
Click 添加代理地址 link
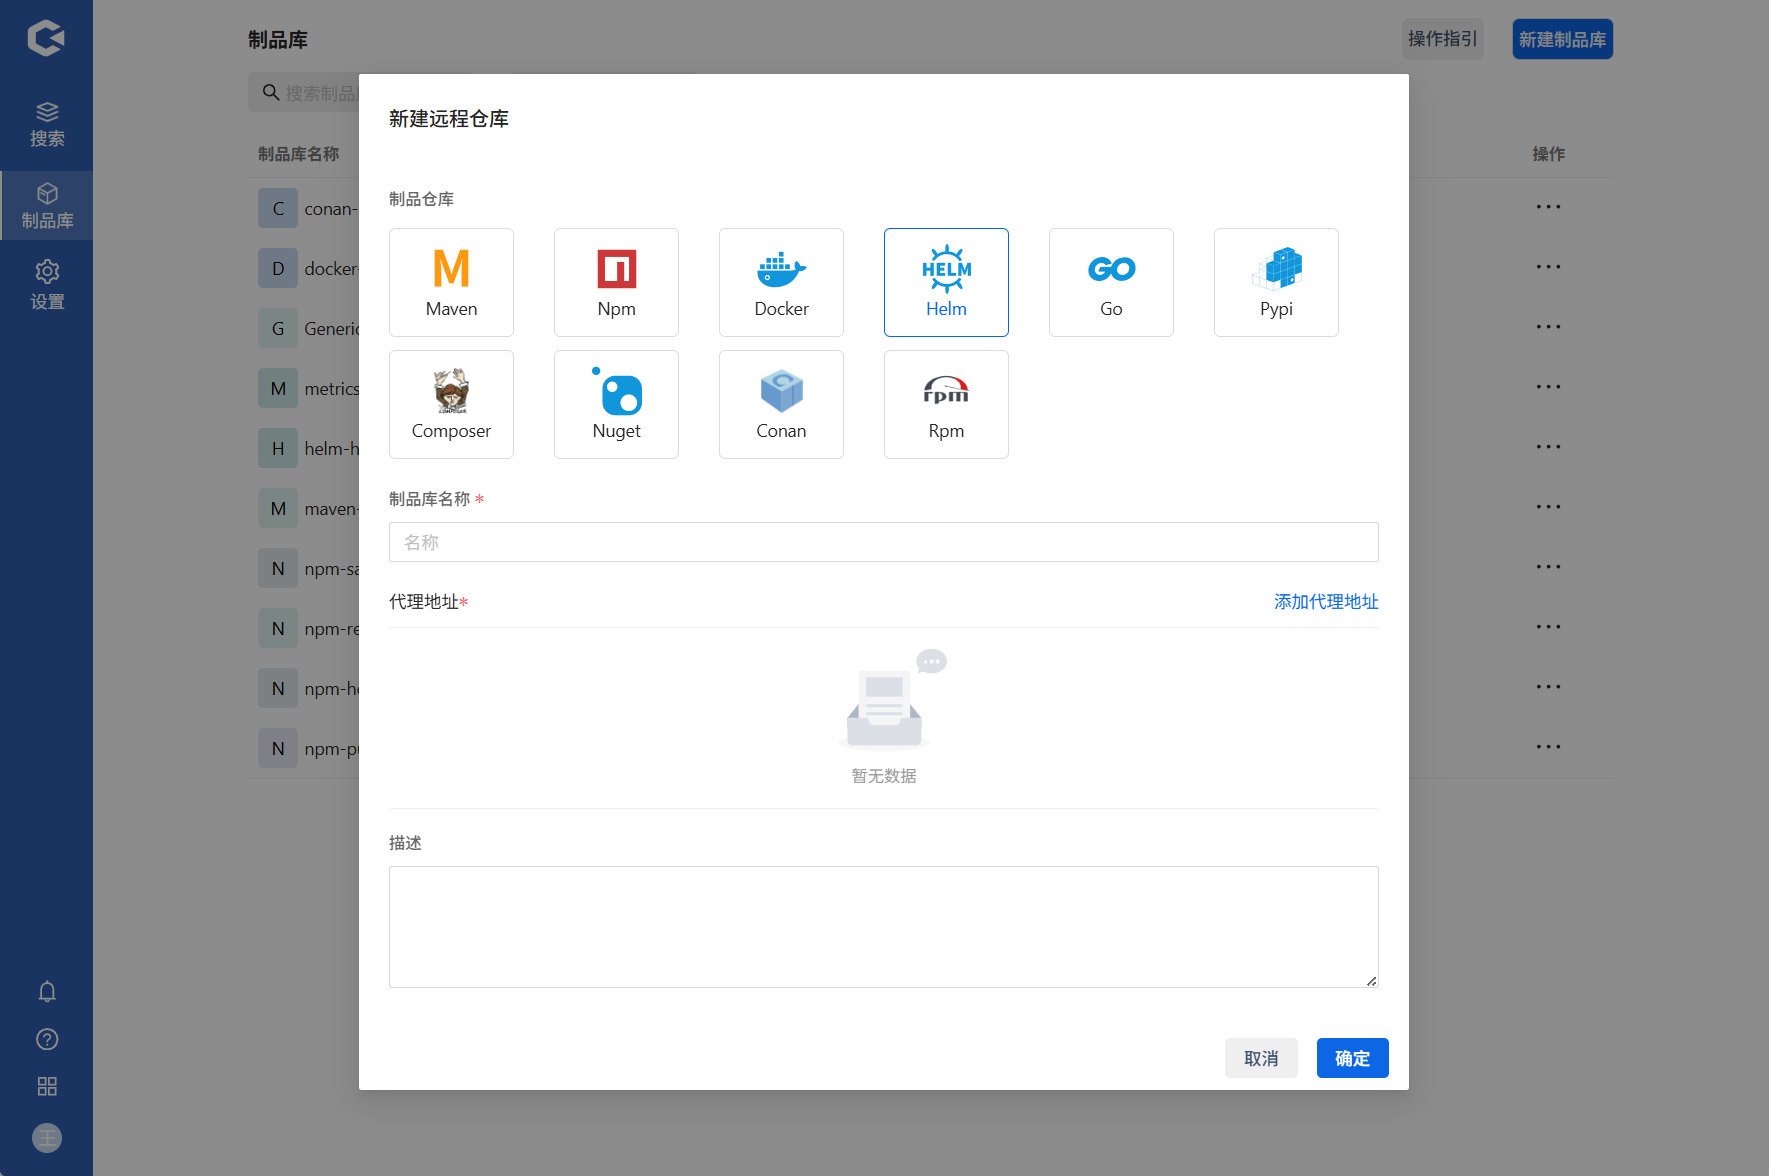1326,602
